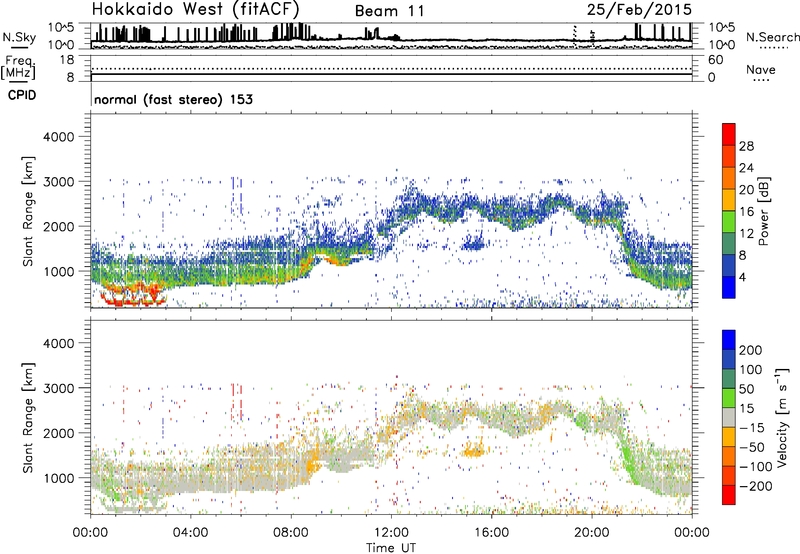Viewport: 800px width, 554px height.
Task: Click the solid frequency line in the Freq panel
Action: point(391,74)
